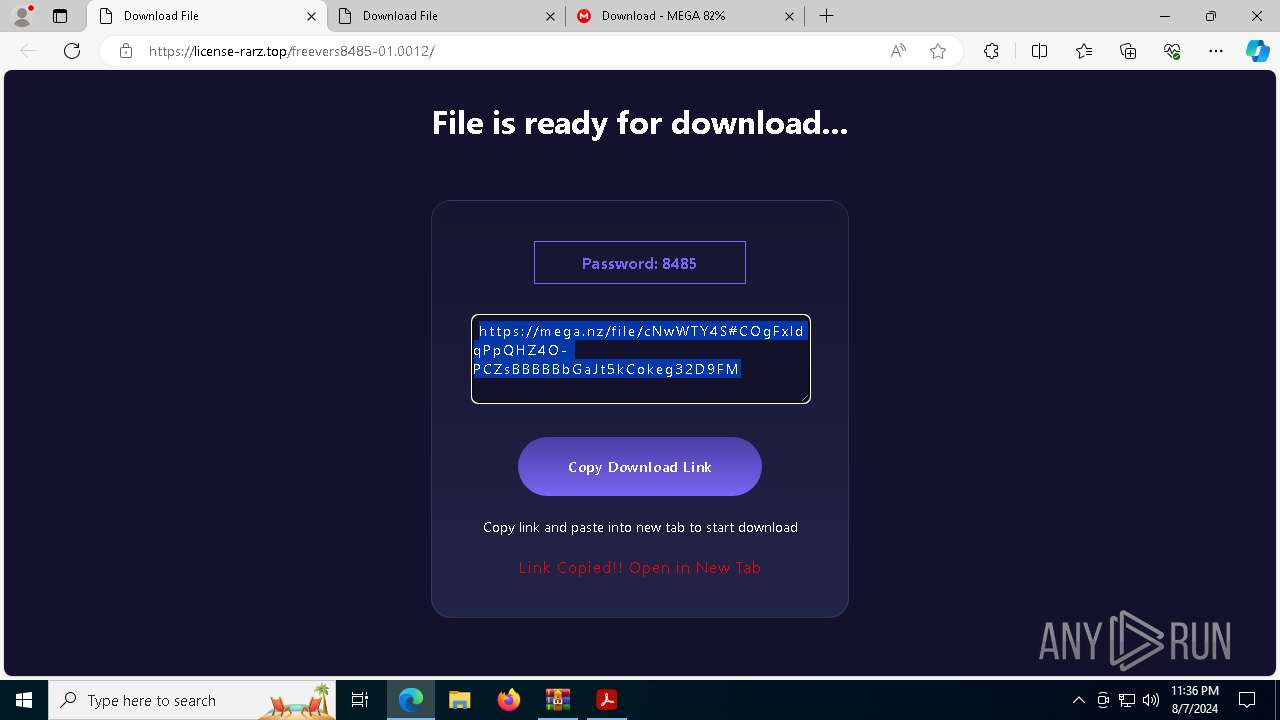Open the Windows Start menu
The image size is (1280, 720).
tap(24, 700)
